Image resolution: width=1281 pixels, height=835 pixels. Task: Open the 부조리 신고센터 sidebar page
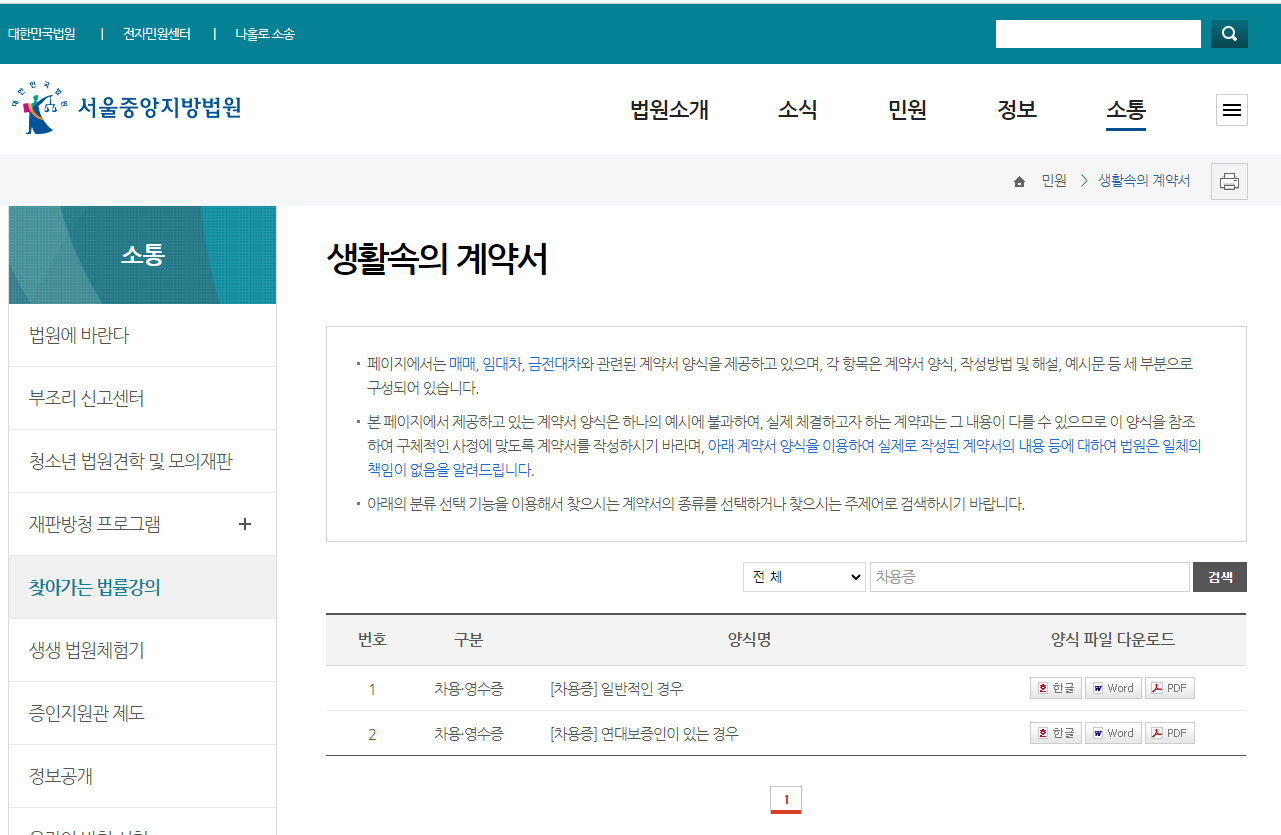pos(88,397)
